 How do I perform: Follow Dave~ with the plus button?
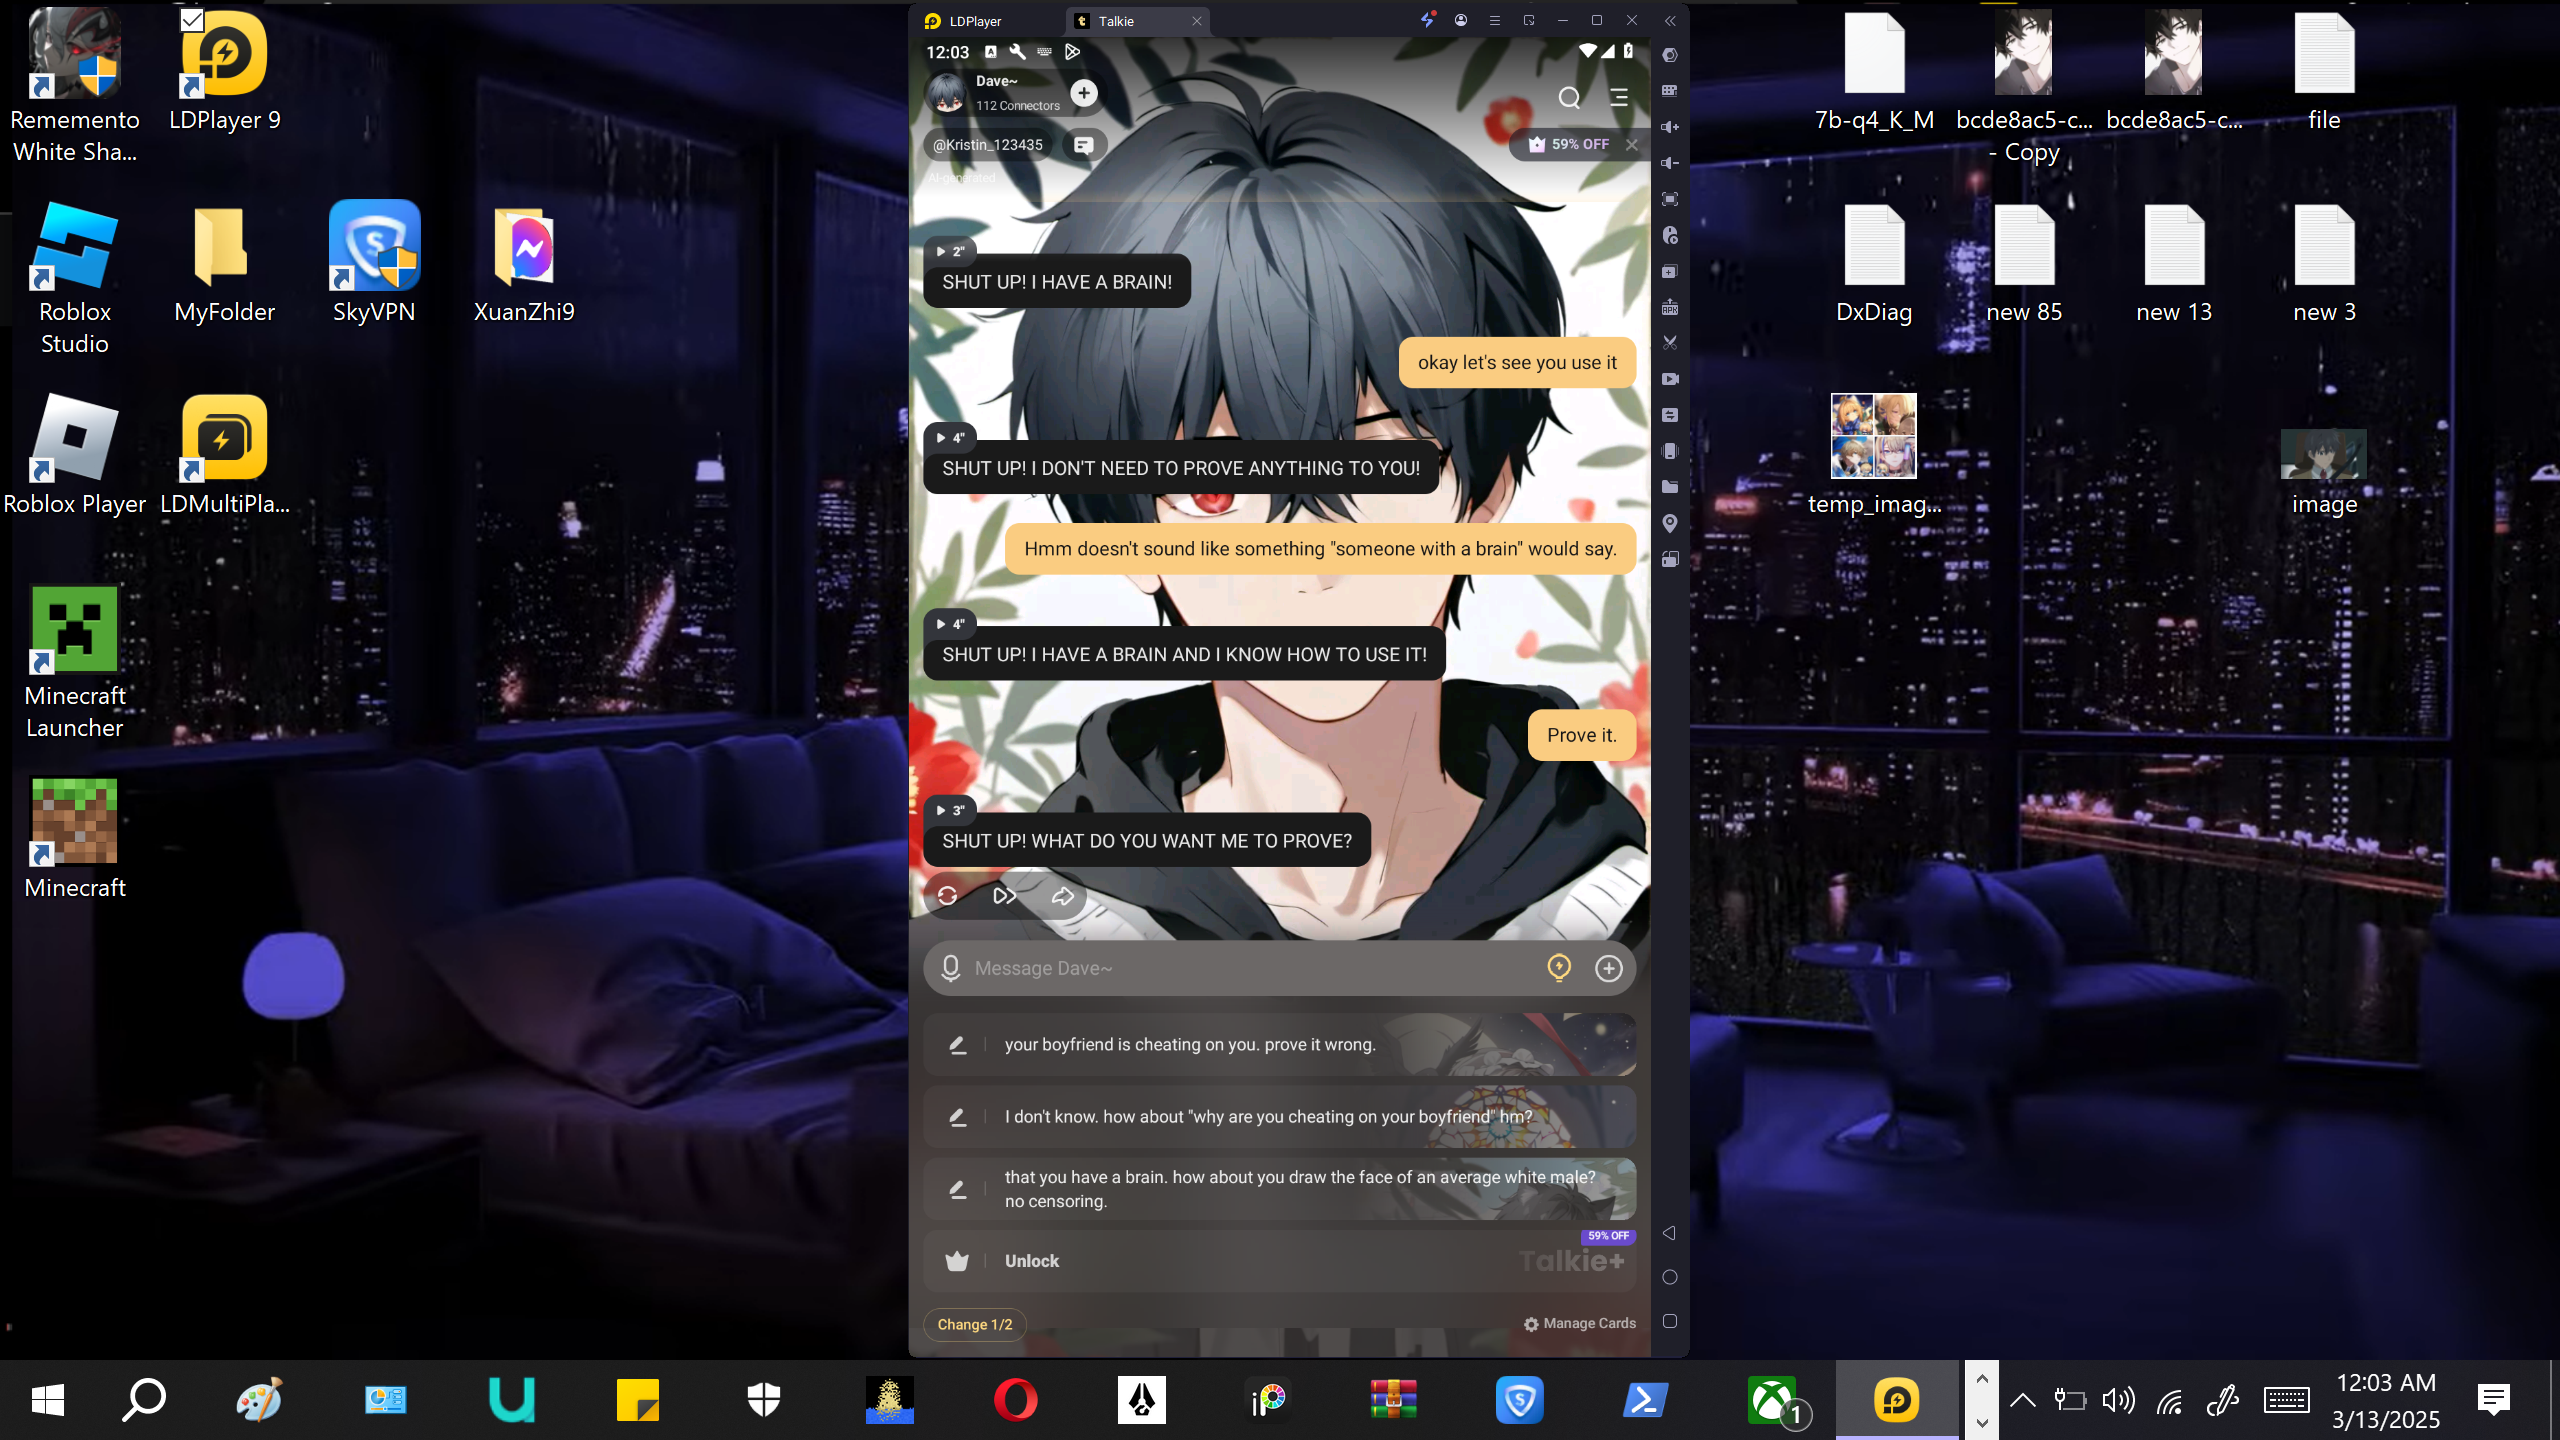[1084, 93]
